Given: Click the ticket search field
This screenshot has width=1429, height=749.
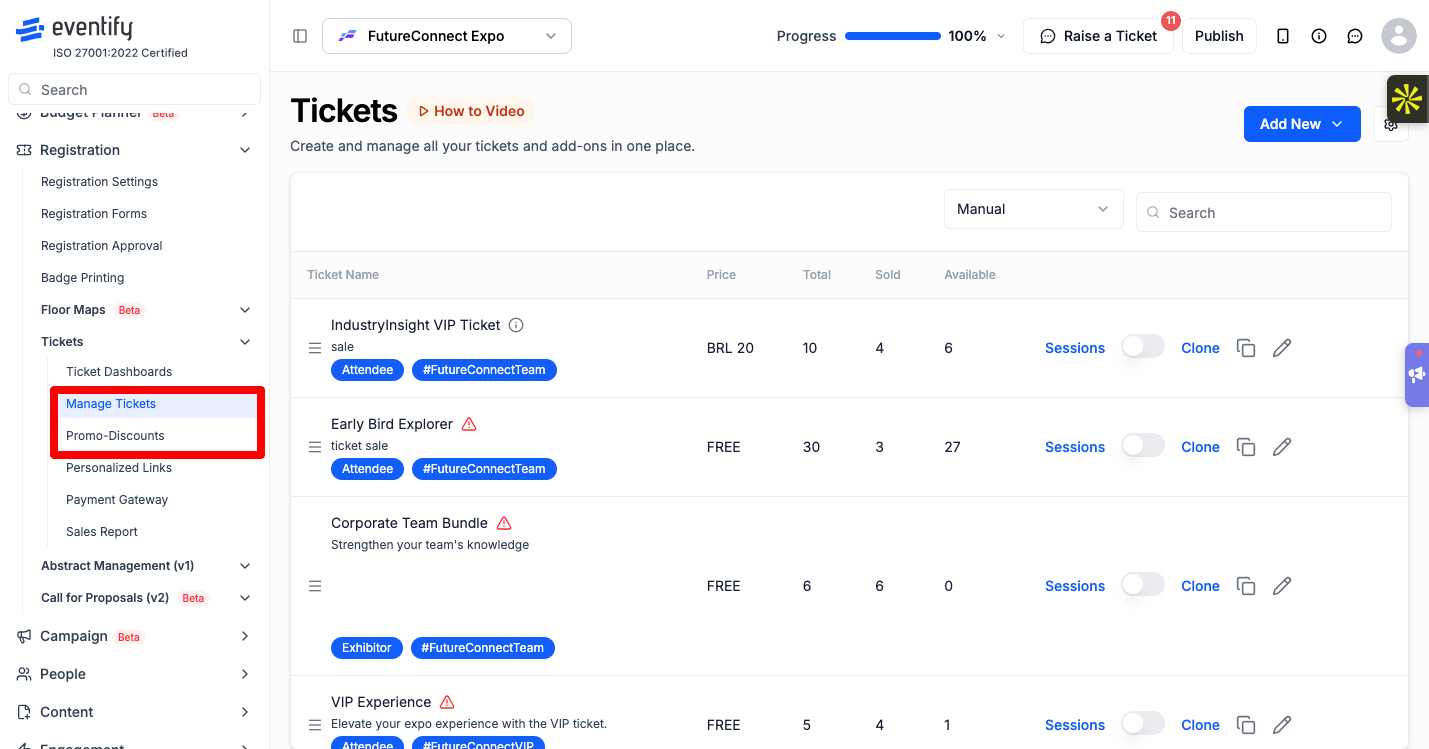Looking at the screenshot, I should click(x=1264, y=212).
